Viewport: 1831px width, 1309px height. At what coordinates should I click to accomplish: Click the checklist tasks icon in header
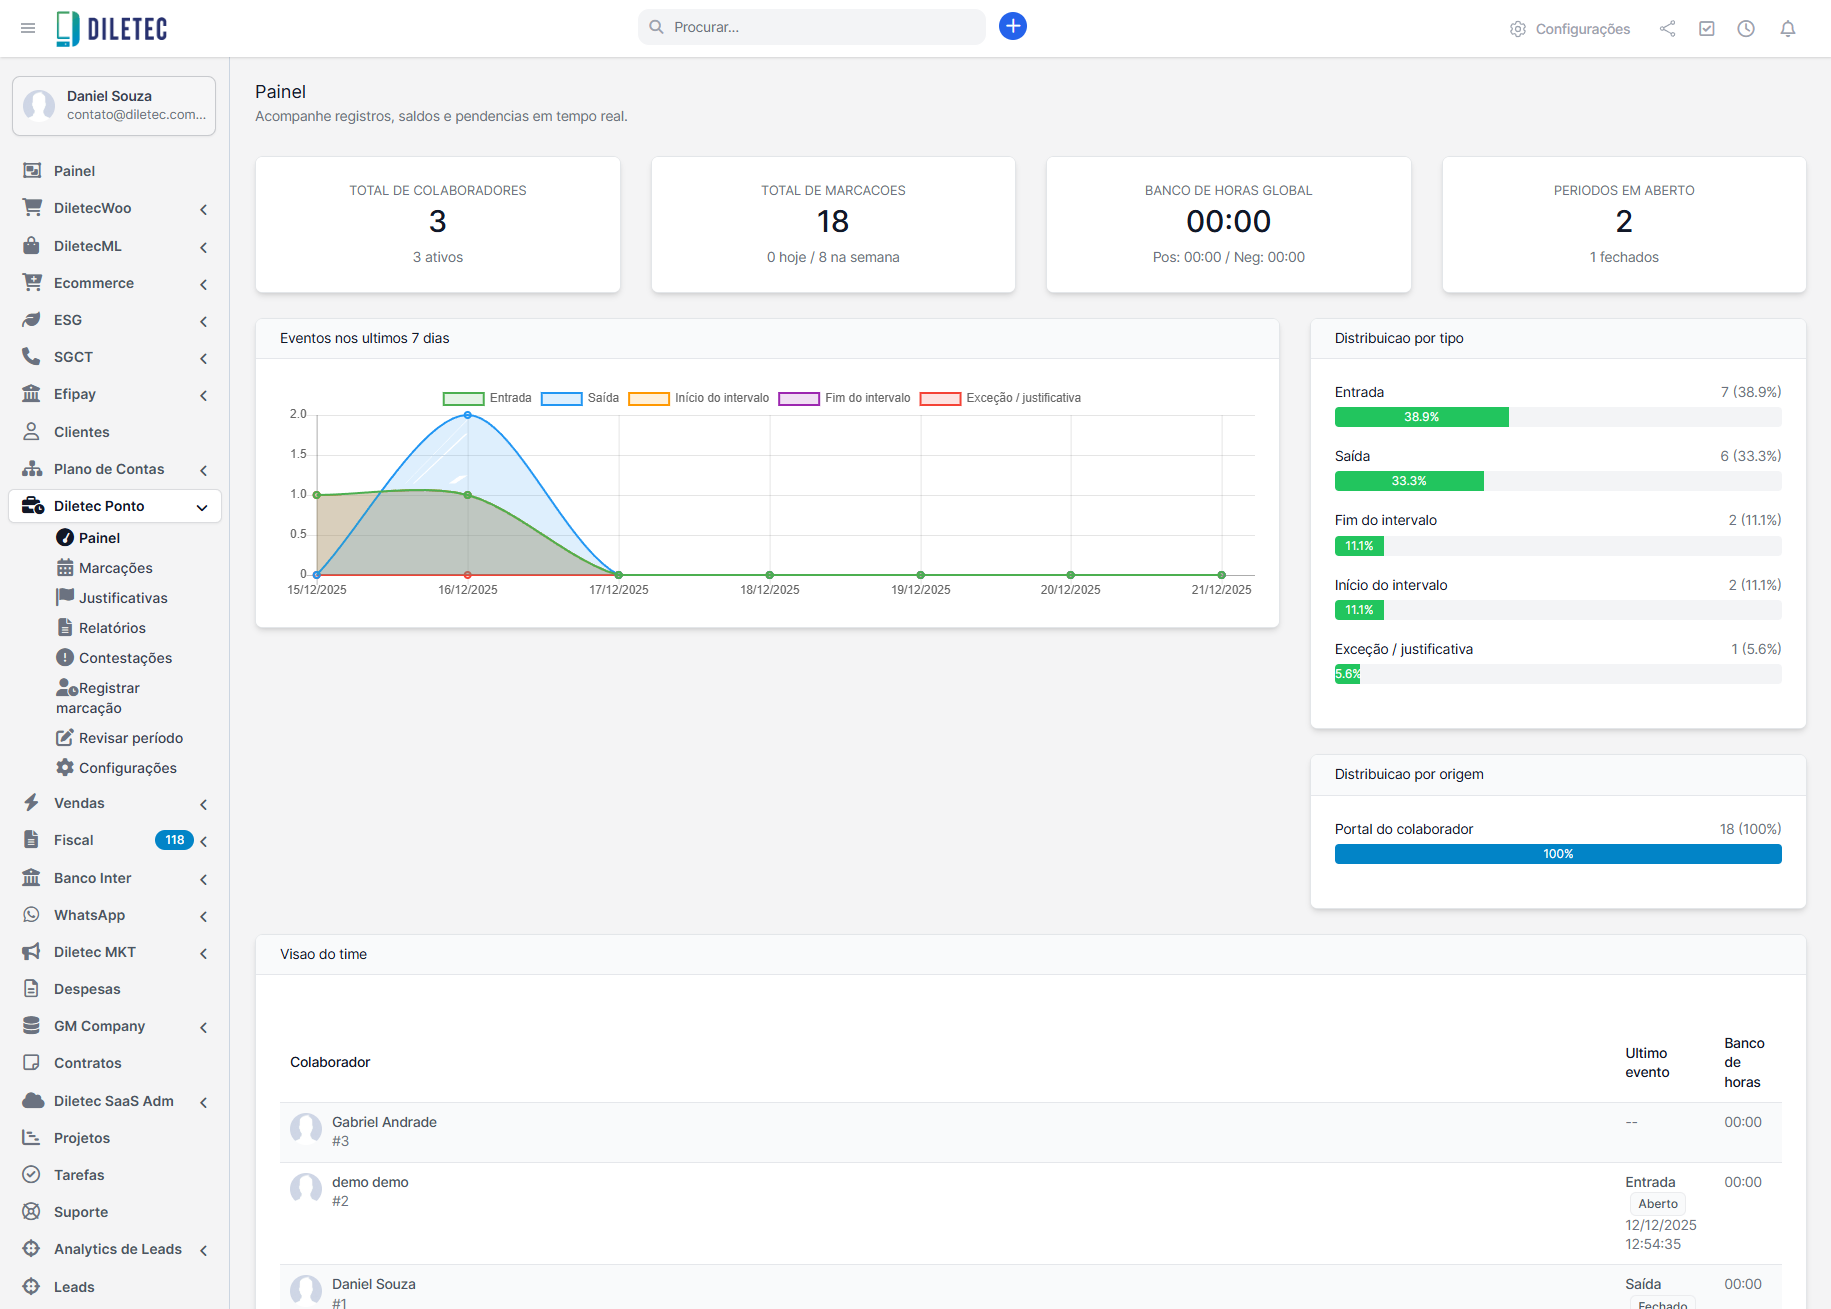click(1706, 29)
